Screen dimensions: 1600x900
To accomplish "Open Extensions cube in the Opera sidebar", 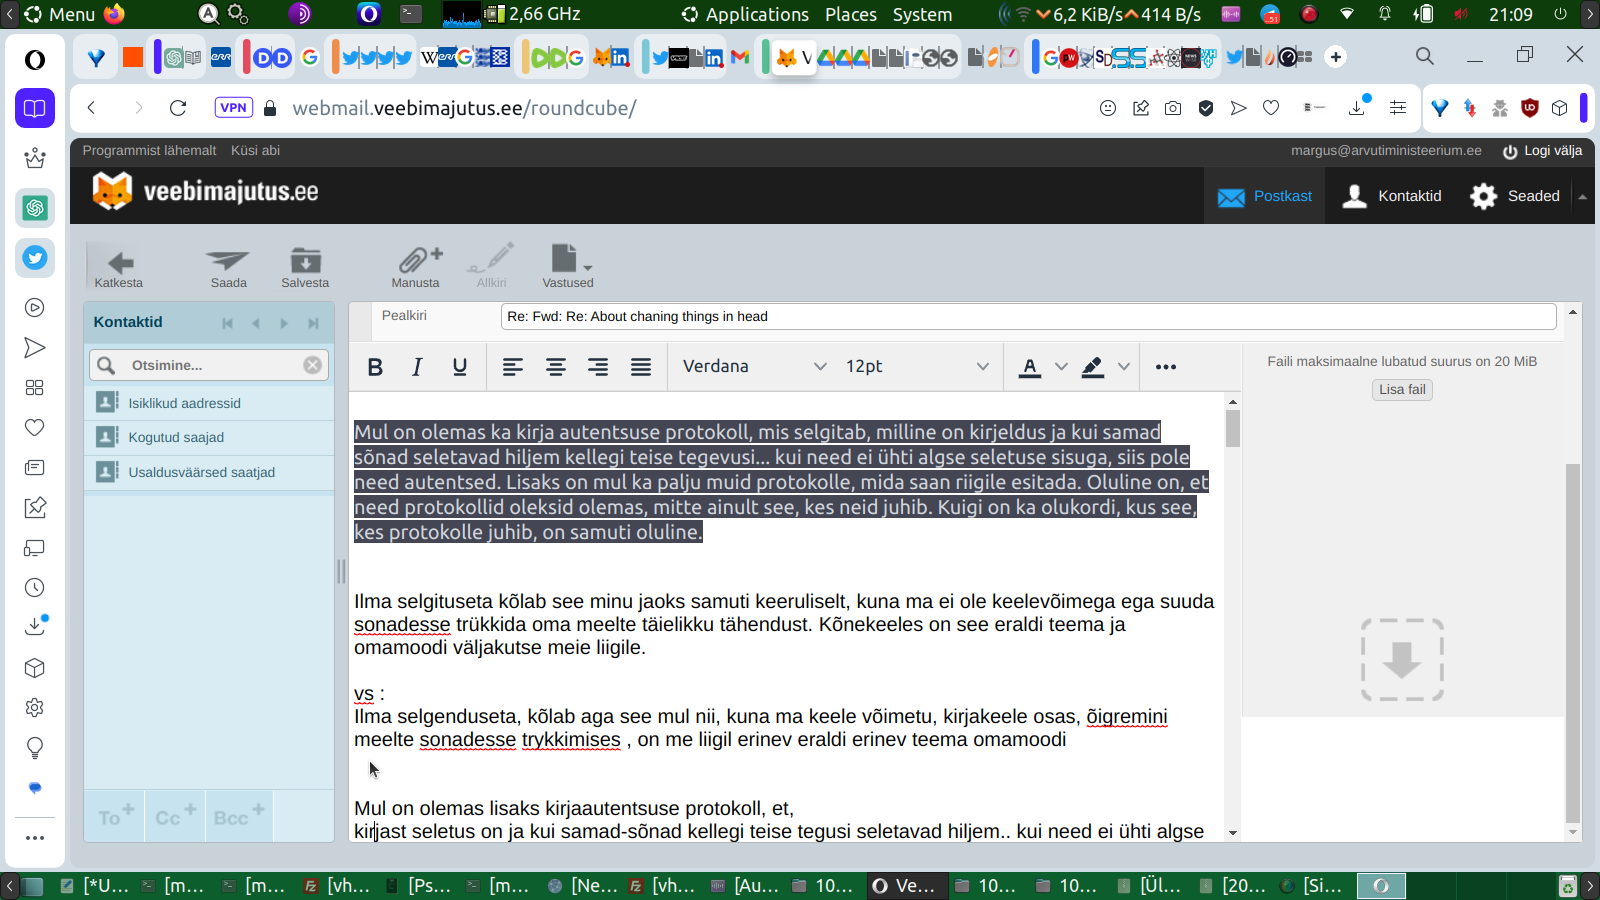I will [x=35, y=668].
